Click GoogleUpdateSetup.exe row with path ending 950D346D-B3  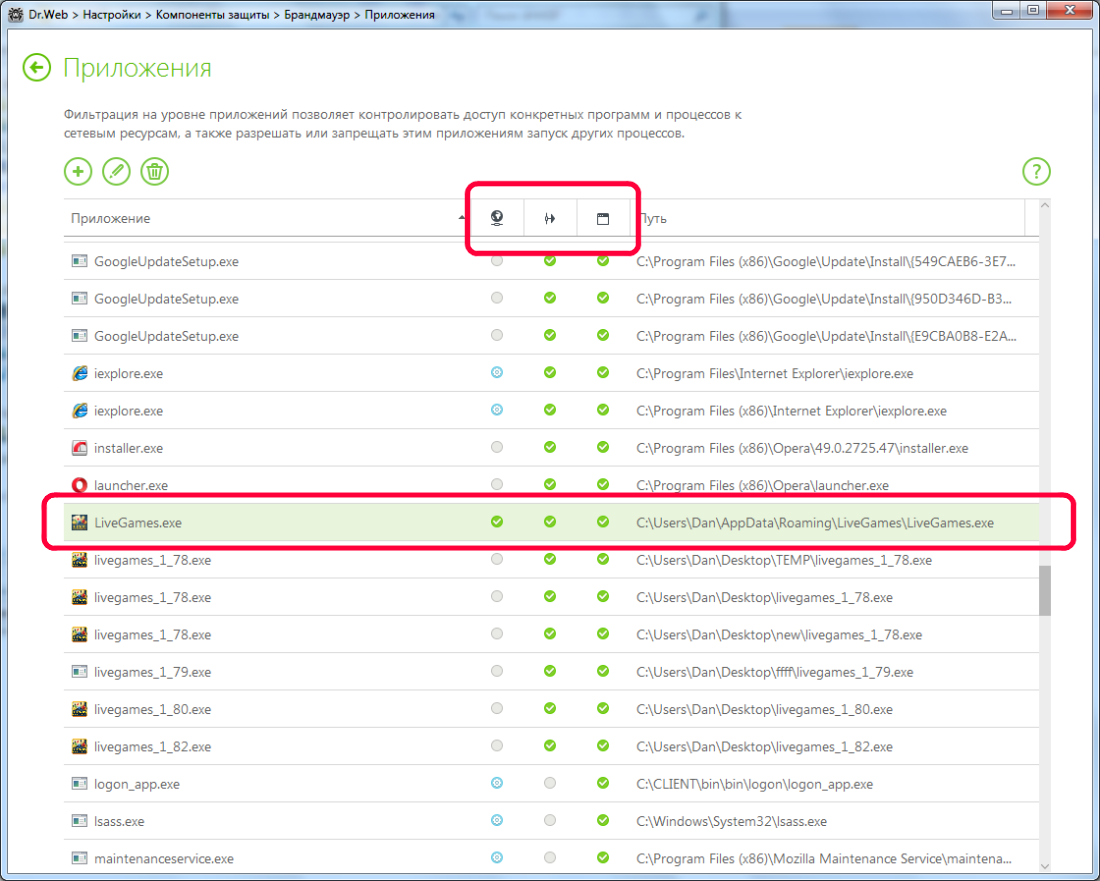click(x=551, y=298)
